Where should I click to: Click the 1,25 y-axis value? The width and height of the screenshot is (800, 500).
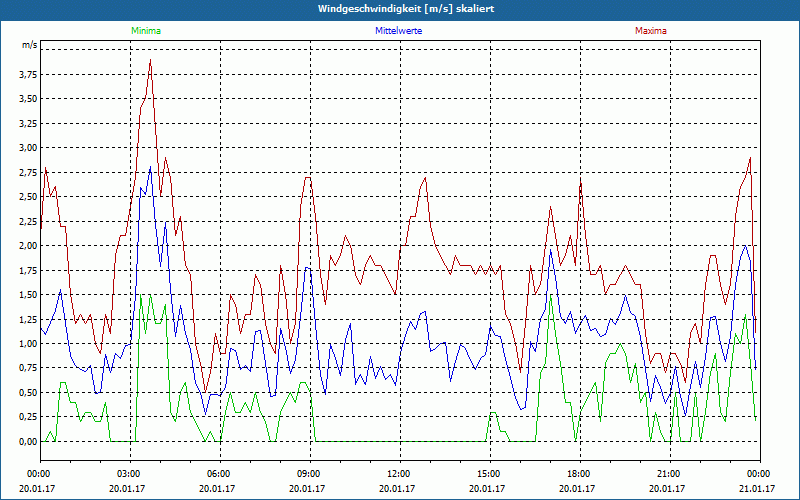pyautogui.click(x=28, y=319)
